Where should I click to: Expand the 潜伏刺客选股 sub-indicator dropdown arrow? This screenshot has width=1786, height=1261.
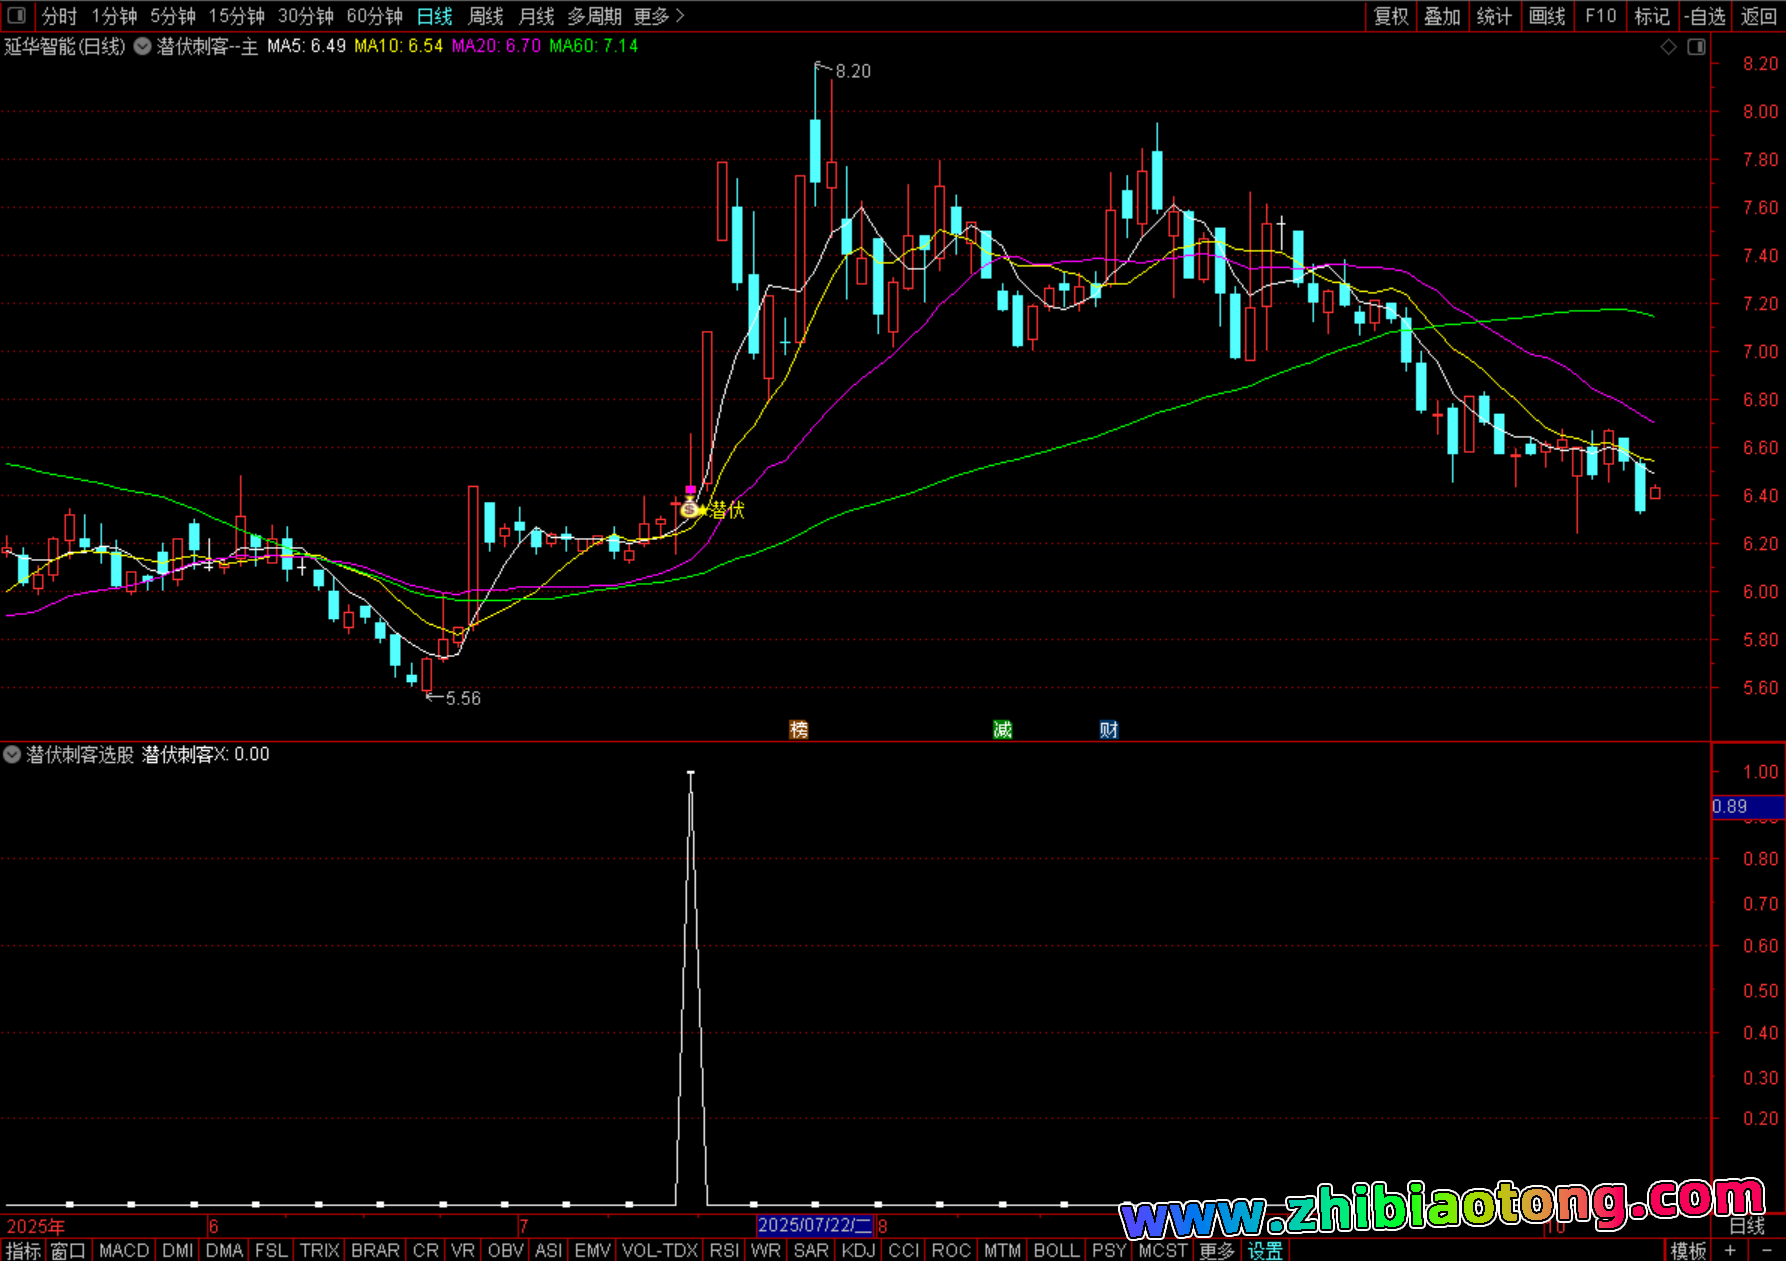[x=12, y=754]
